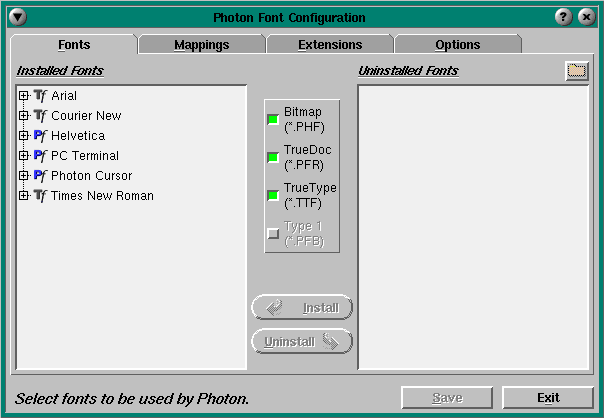Open the window menu in title bar
Viewport: 604px width, 418px height.
pos(18,17)
